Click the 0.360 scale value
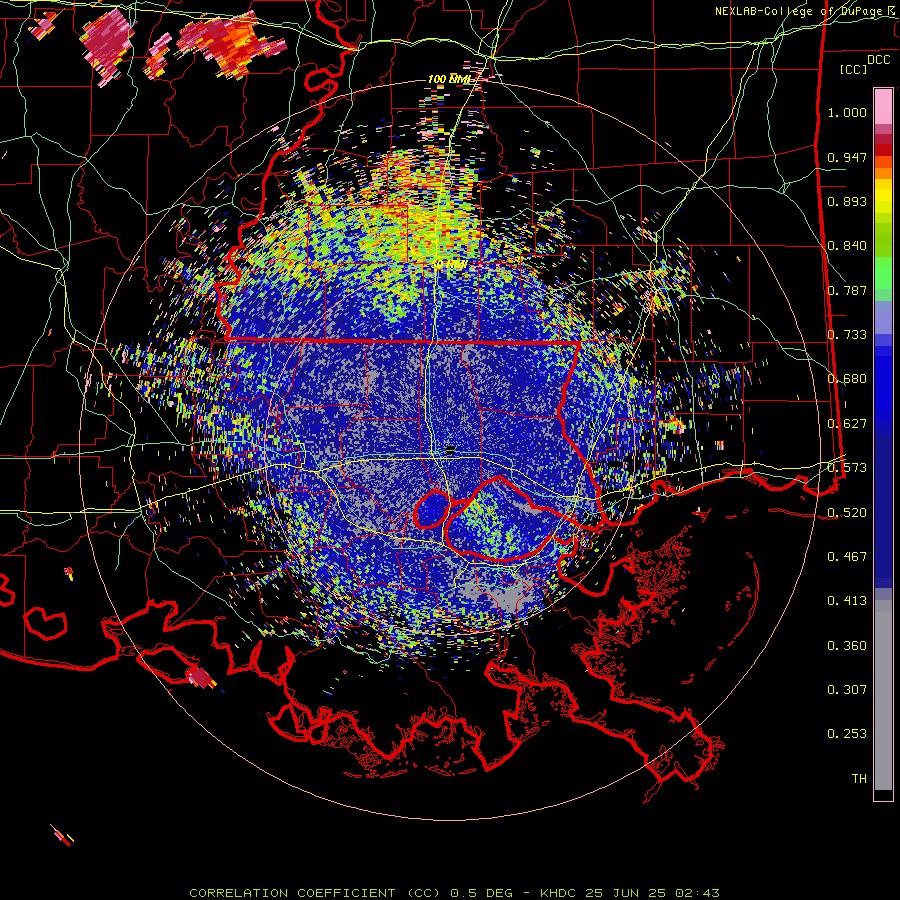The image size is (900, 900). pos(847,646)
